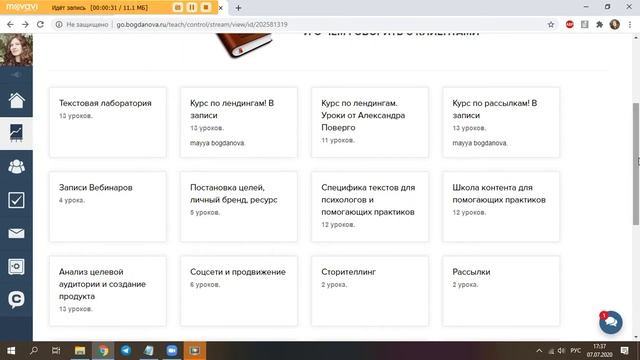Open the Рассылки course card

coord(501,291)
